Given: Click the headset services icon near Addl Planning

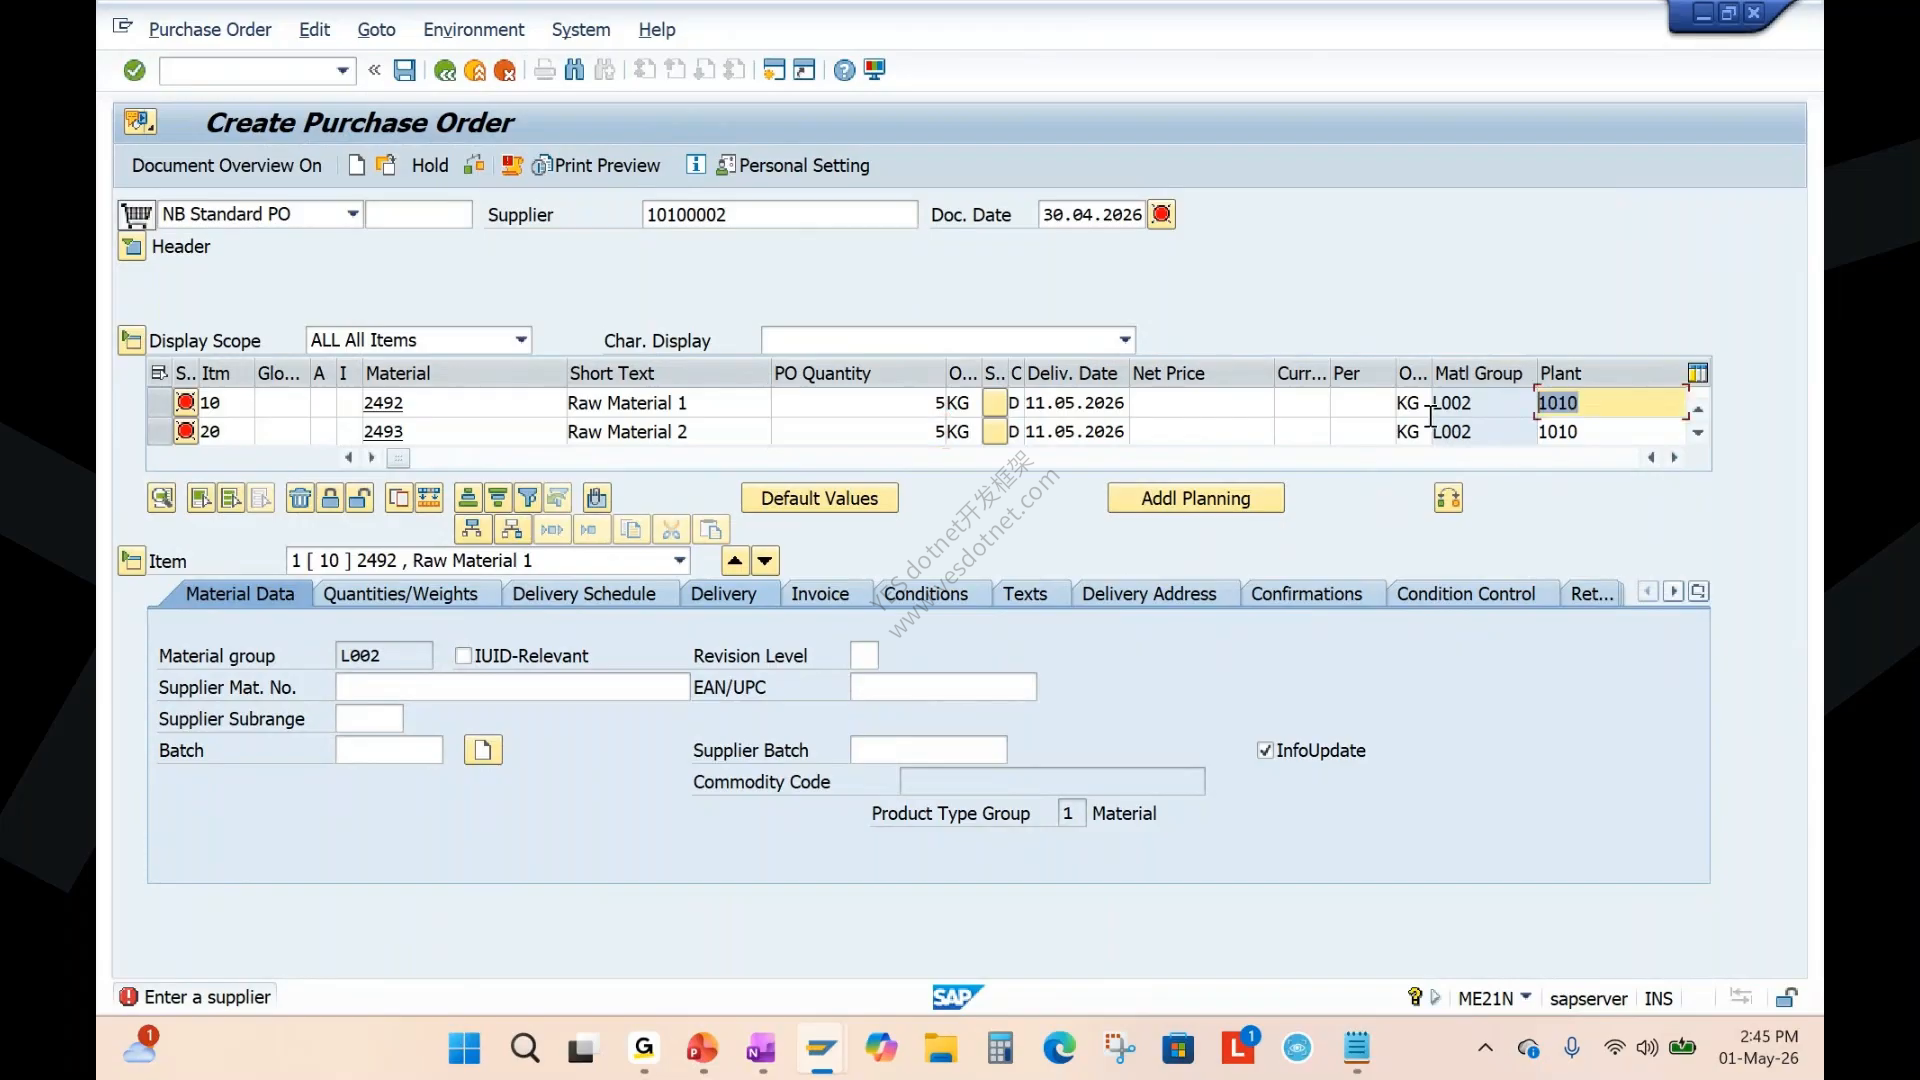Looking at the screenshot, I should click(1448, 498).
